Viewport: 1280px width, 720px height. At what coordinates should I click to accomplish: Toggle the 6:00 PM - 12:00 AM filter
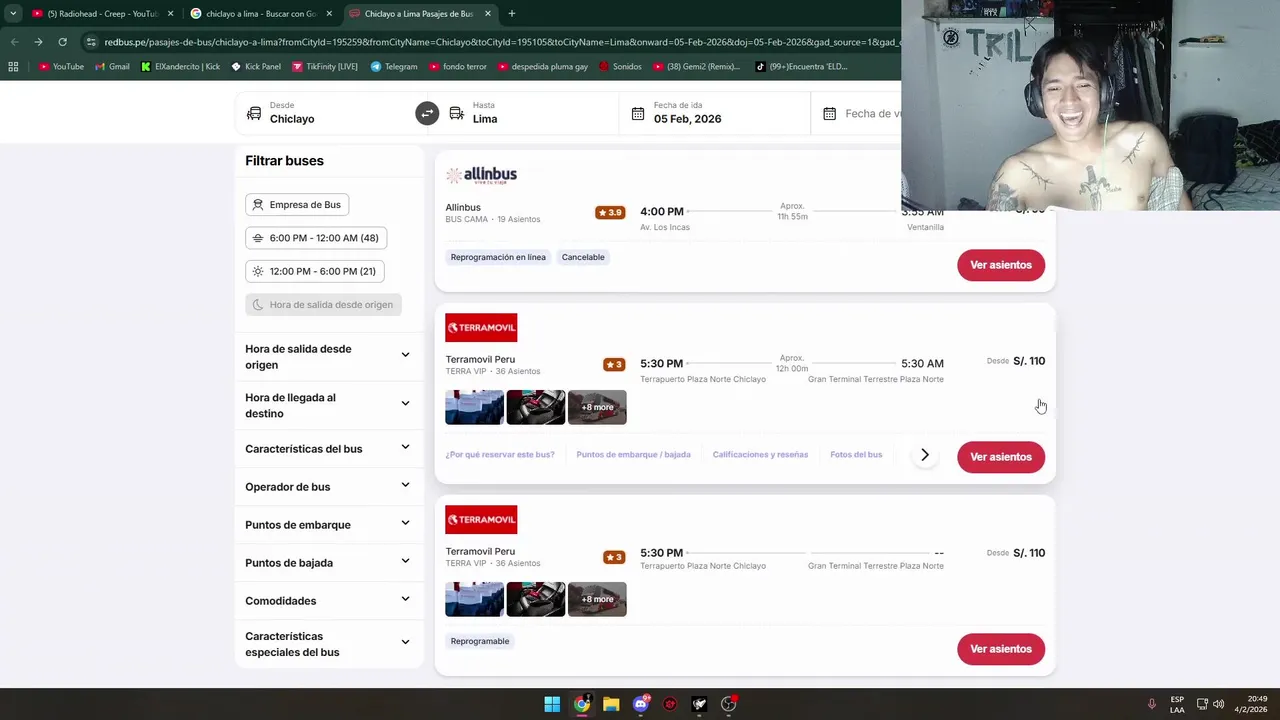coord(316,238)
